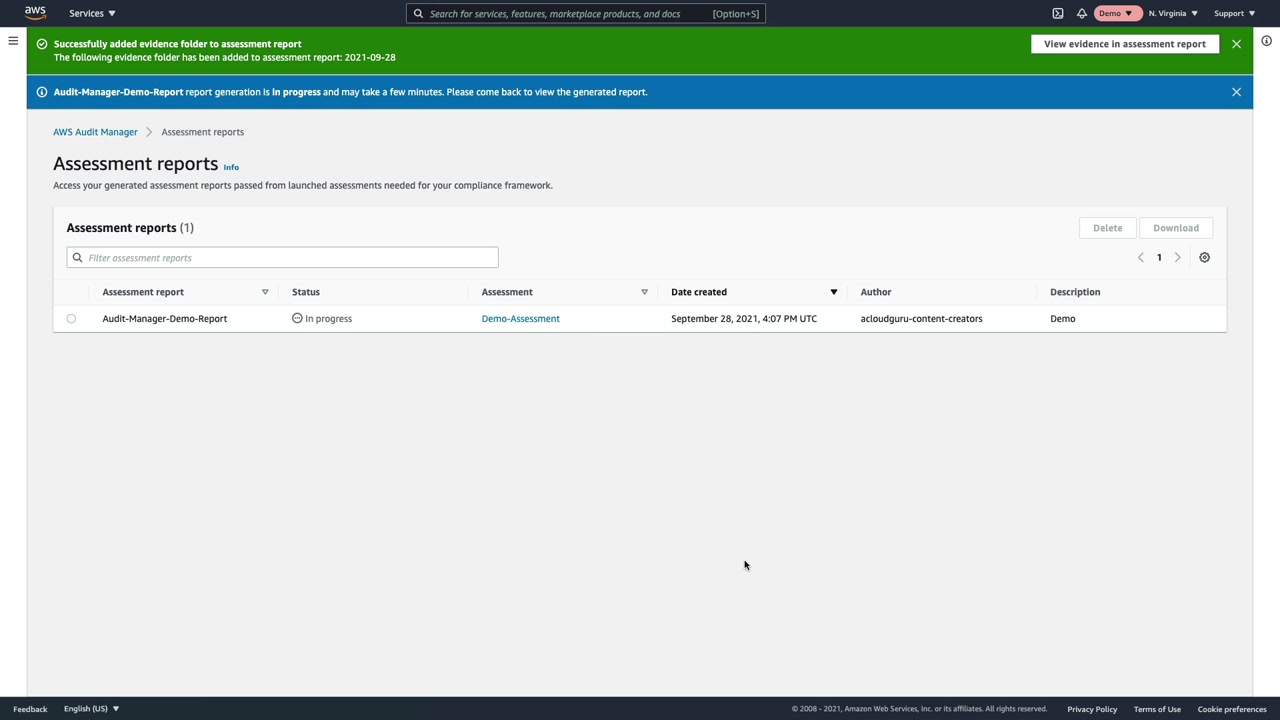Dismiss the green success banner
Viewport: 1280px width, 720px height.
coord(1236,44)
